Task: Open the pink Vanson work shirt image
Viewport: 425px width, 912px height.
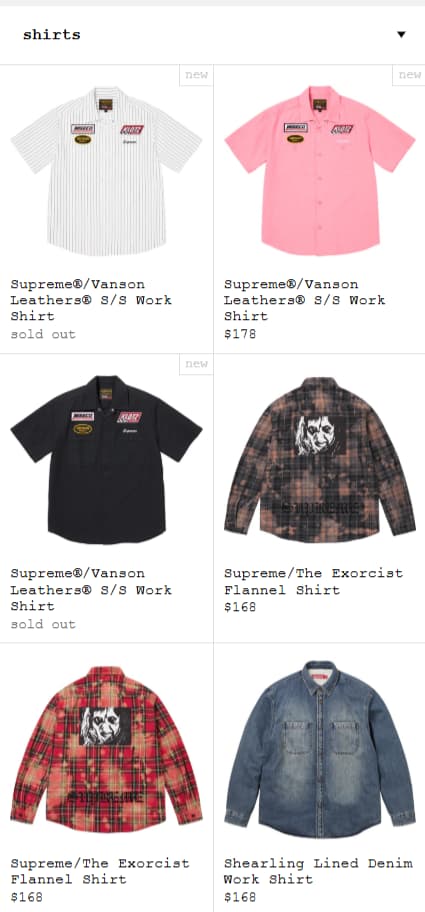Action: pos(320,171)
